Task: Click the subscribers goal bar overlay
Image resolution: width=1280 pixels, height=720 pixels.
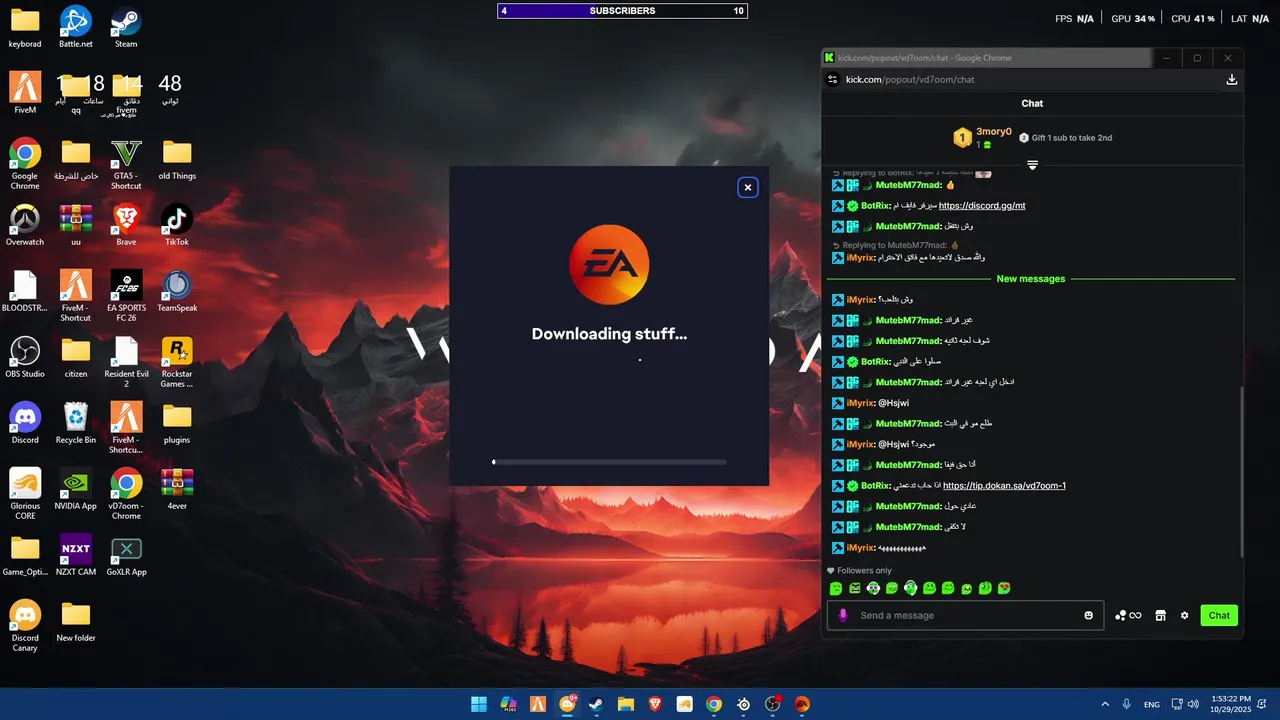Action: (x=622, y=11)
